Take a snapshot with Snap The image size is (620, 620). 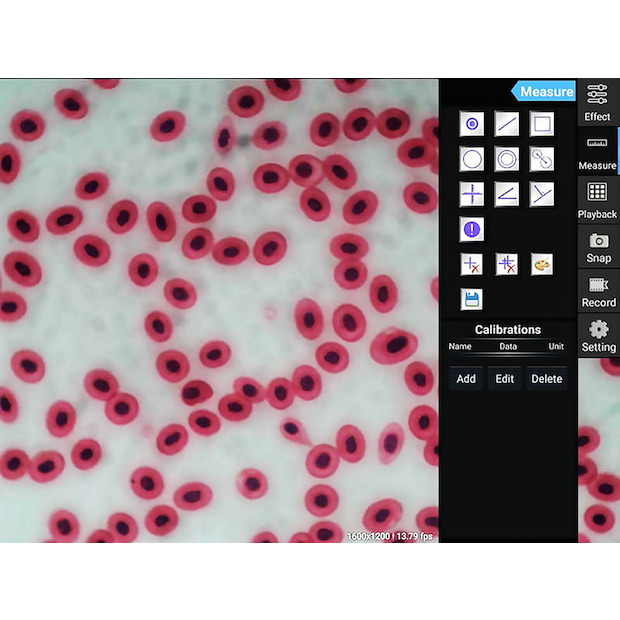pyautogui.click(x=598, y=247)
